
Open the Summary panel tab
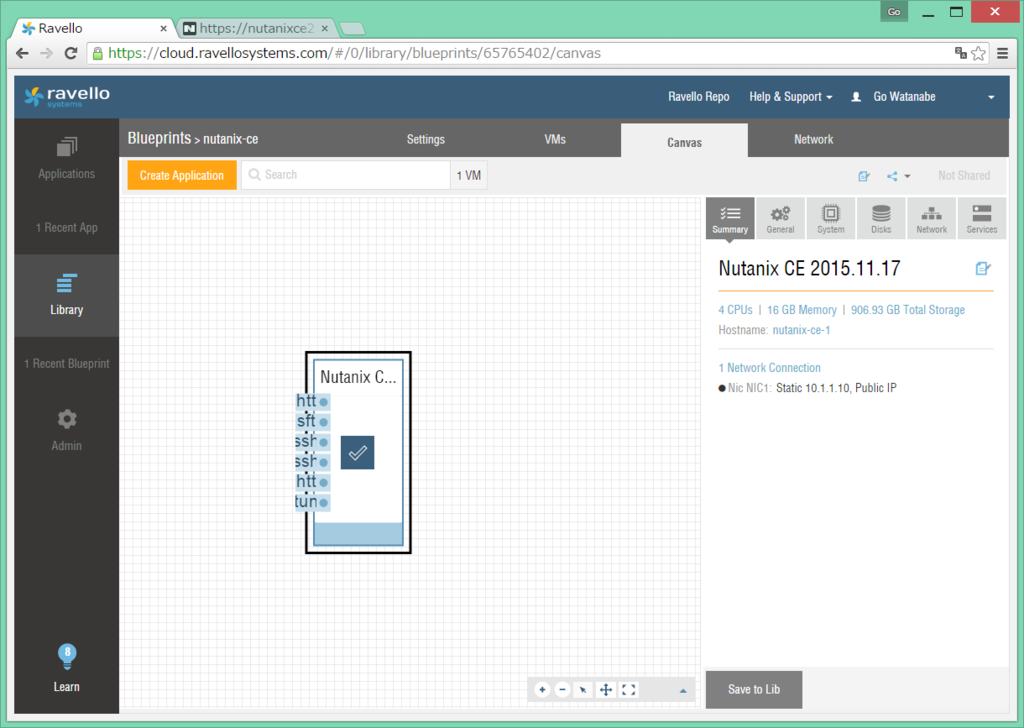(x=729, y=218)
